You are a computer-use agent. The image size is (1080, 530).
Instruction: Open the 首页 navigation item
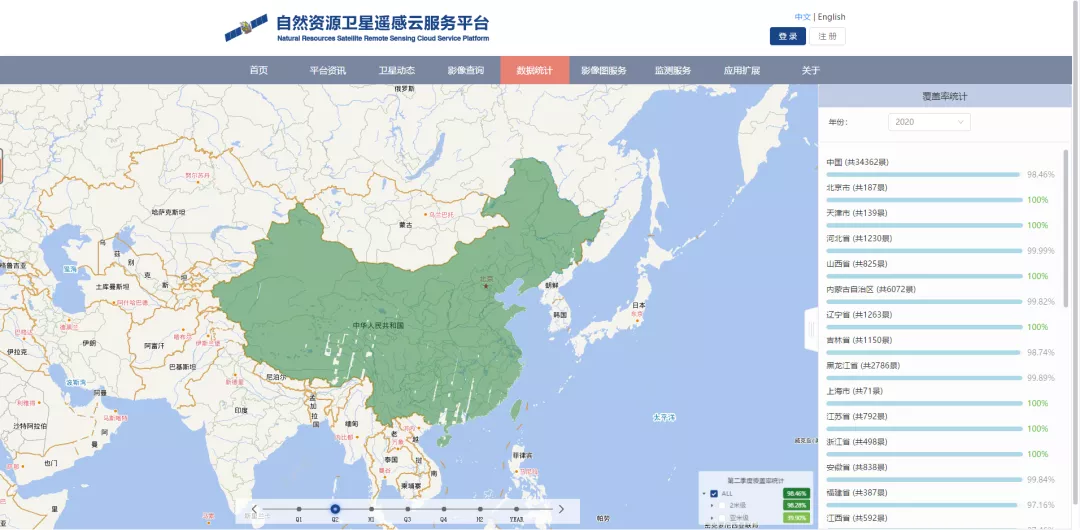click(259, 70)
